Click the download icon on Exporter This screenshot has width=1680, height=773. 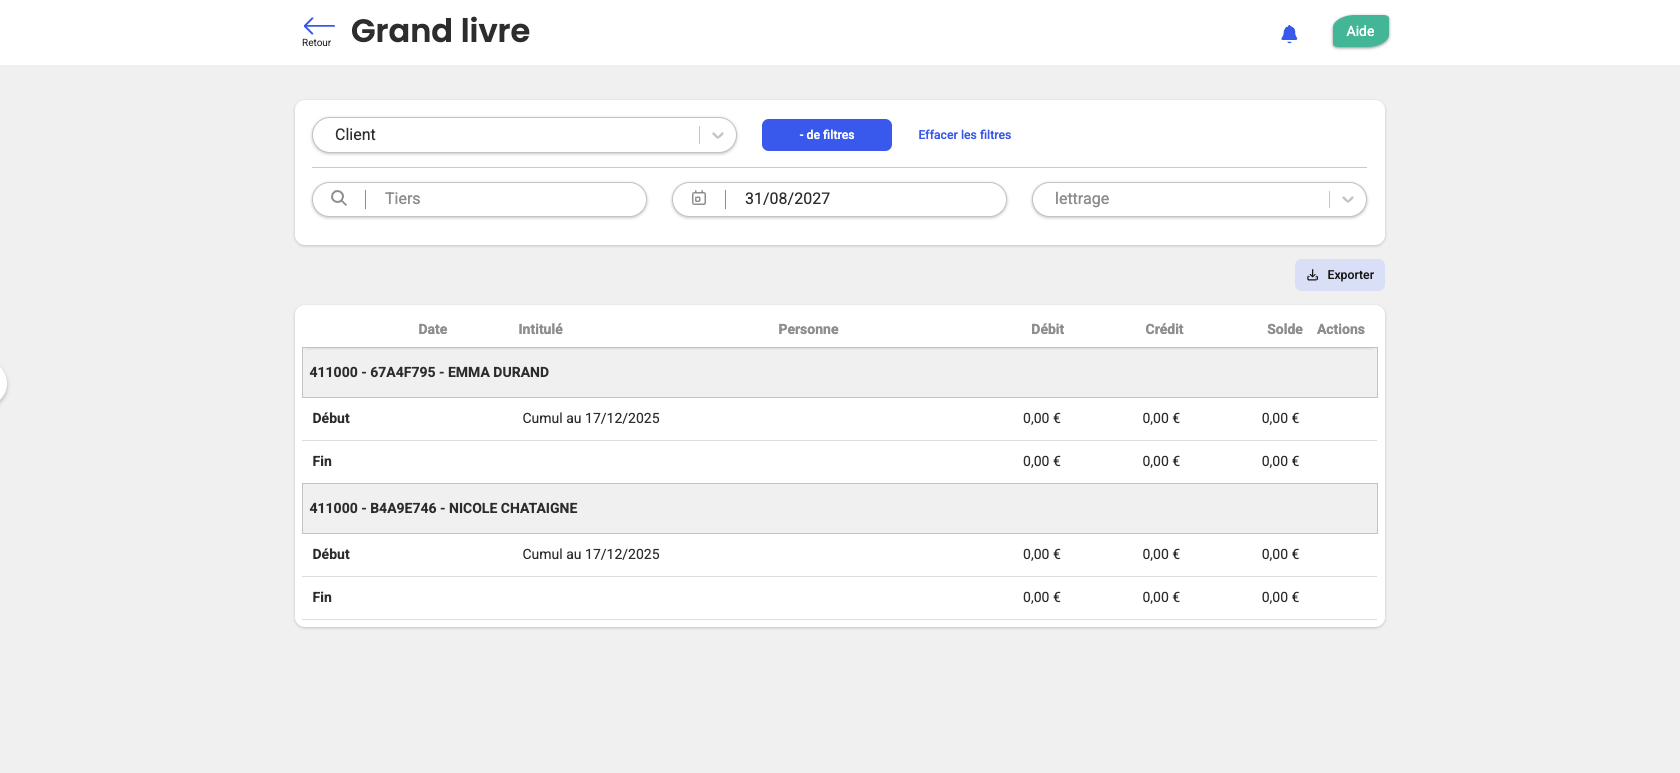(x=1312, y=275)
